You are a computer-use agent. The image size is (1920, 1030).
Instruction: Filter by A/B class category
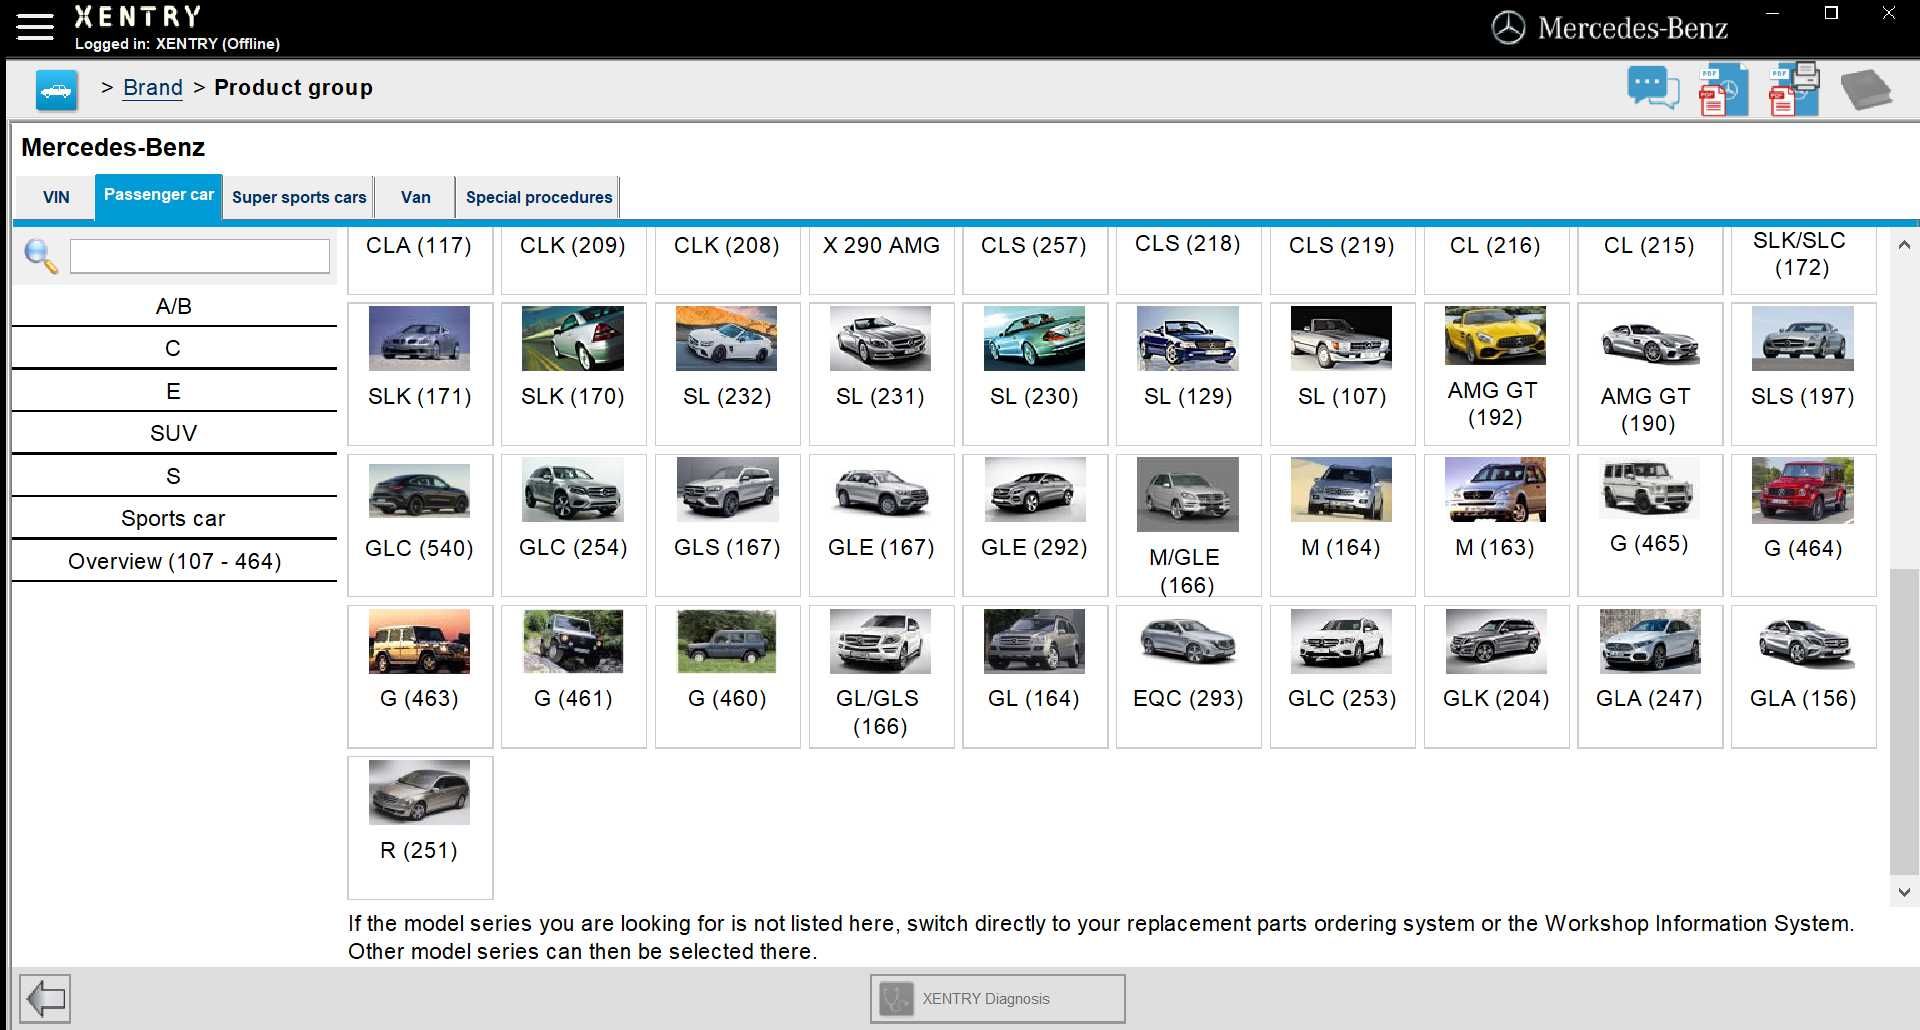click(x=174, y=306)
